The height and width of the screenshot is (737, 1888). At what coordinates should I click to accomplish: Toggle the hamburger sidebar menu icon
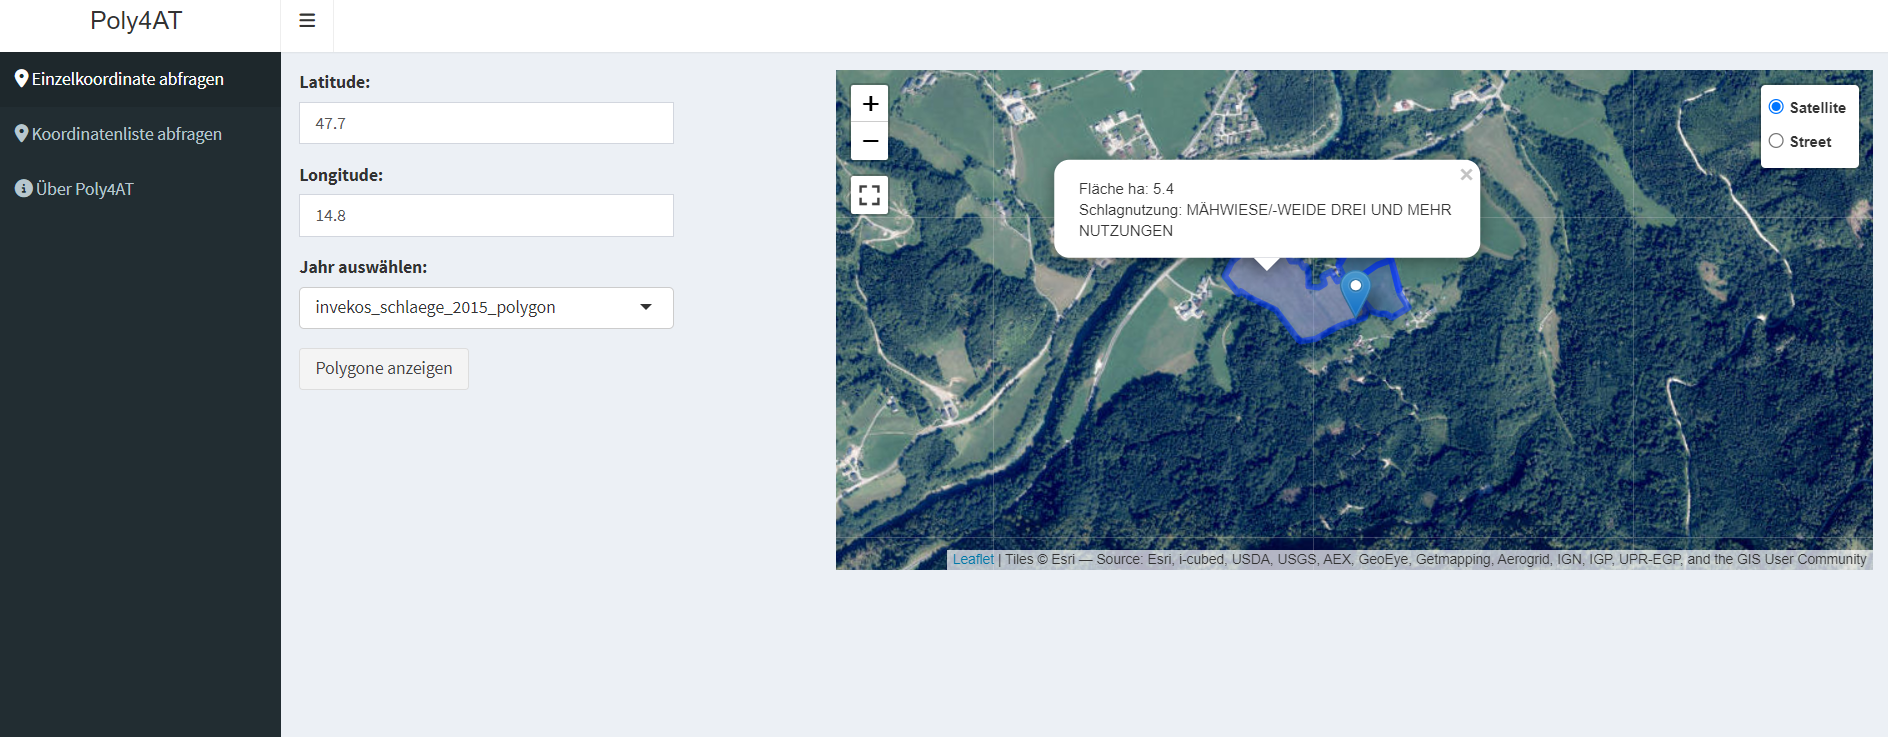(x=307, y=21)
